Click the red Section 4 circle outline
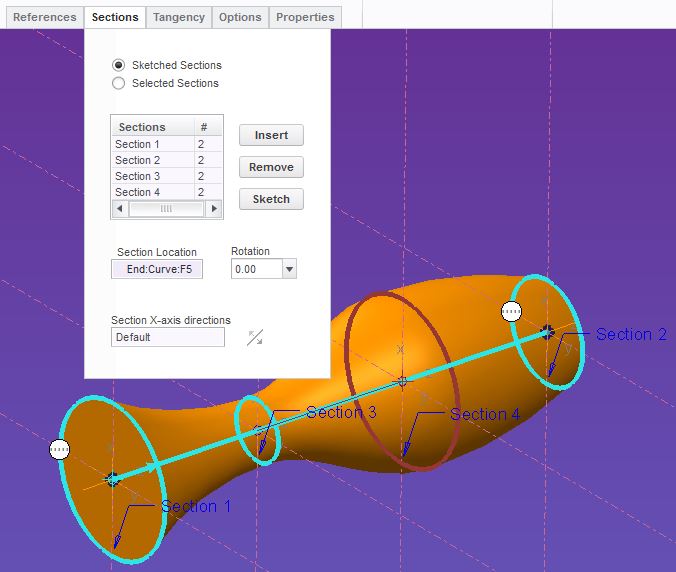The width and height of the screenshot is (676, 572). tap(346, 345)
